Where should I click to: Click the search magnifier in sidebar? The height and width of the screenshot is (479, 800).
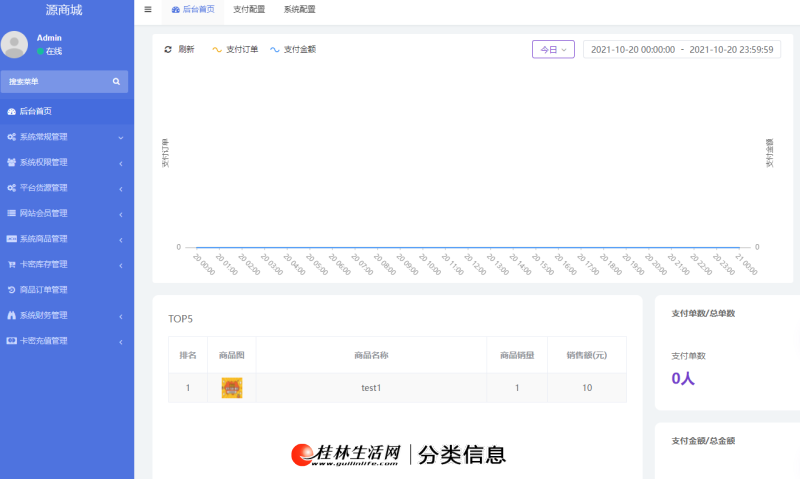116,82
